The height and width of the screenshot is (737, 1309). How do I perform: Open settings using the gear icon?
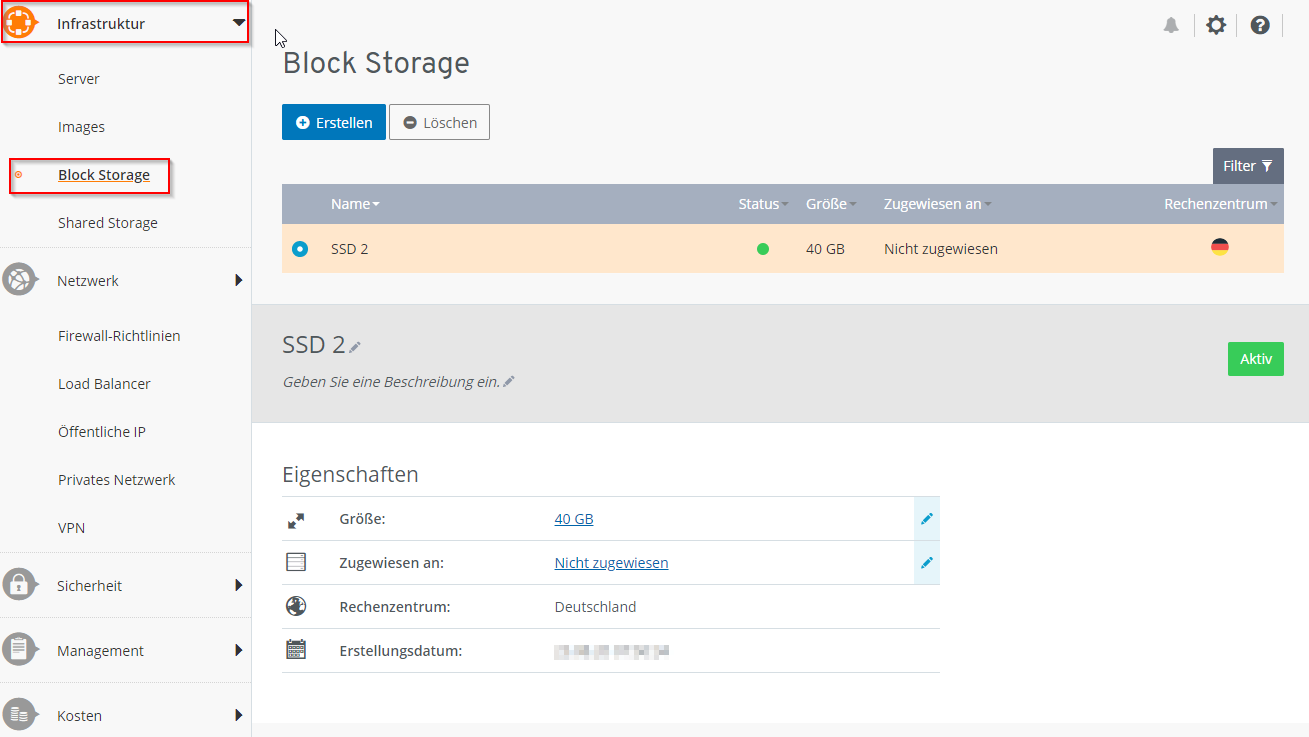pos(1215,24)
